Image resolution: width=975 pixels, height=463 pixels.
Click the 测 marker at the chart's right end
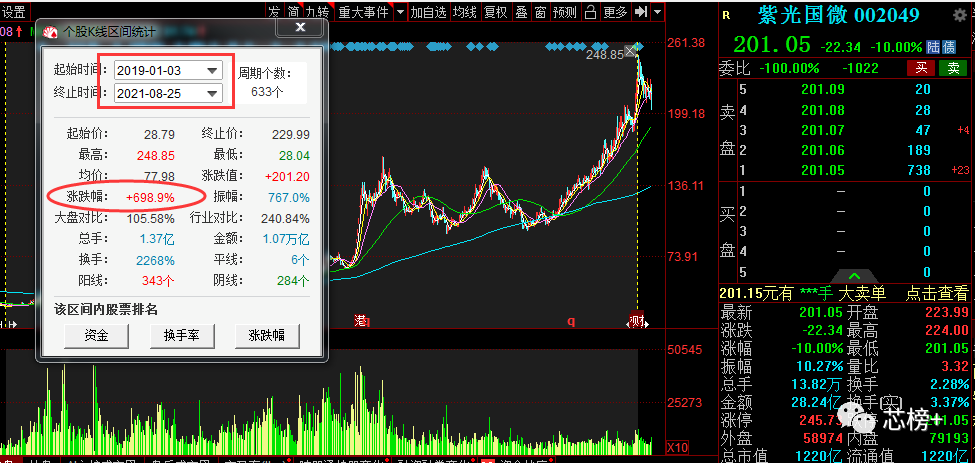[638, 321]
